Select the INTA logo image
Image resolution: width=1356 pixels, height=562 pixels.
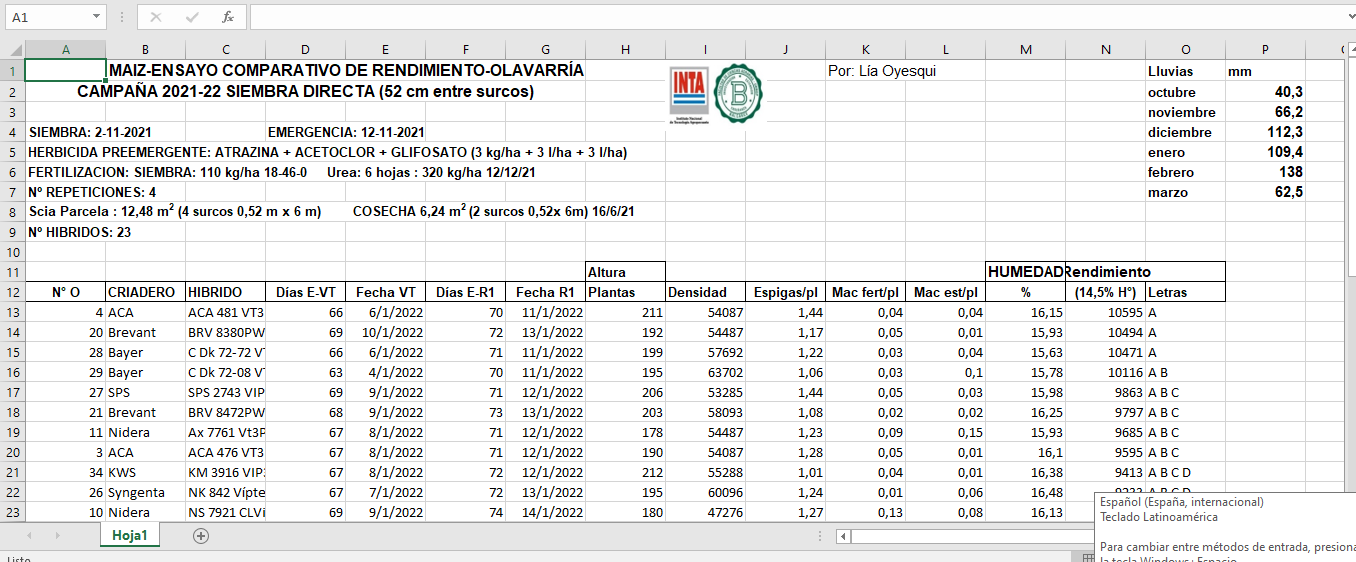(689, 96)
